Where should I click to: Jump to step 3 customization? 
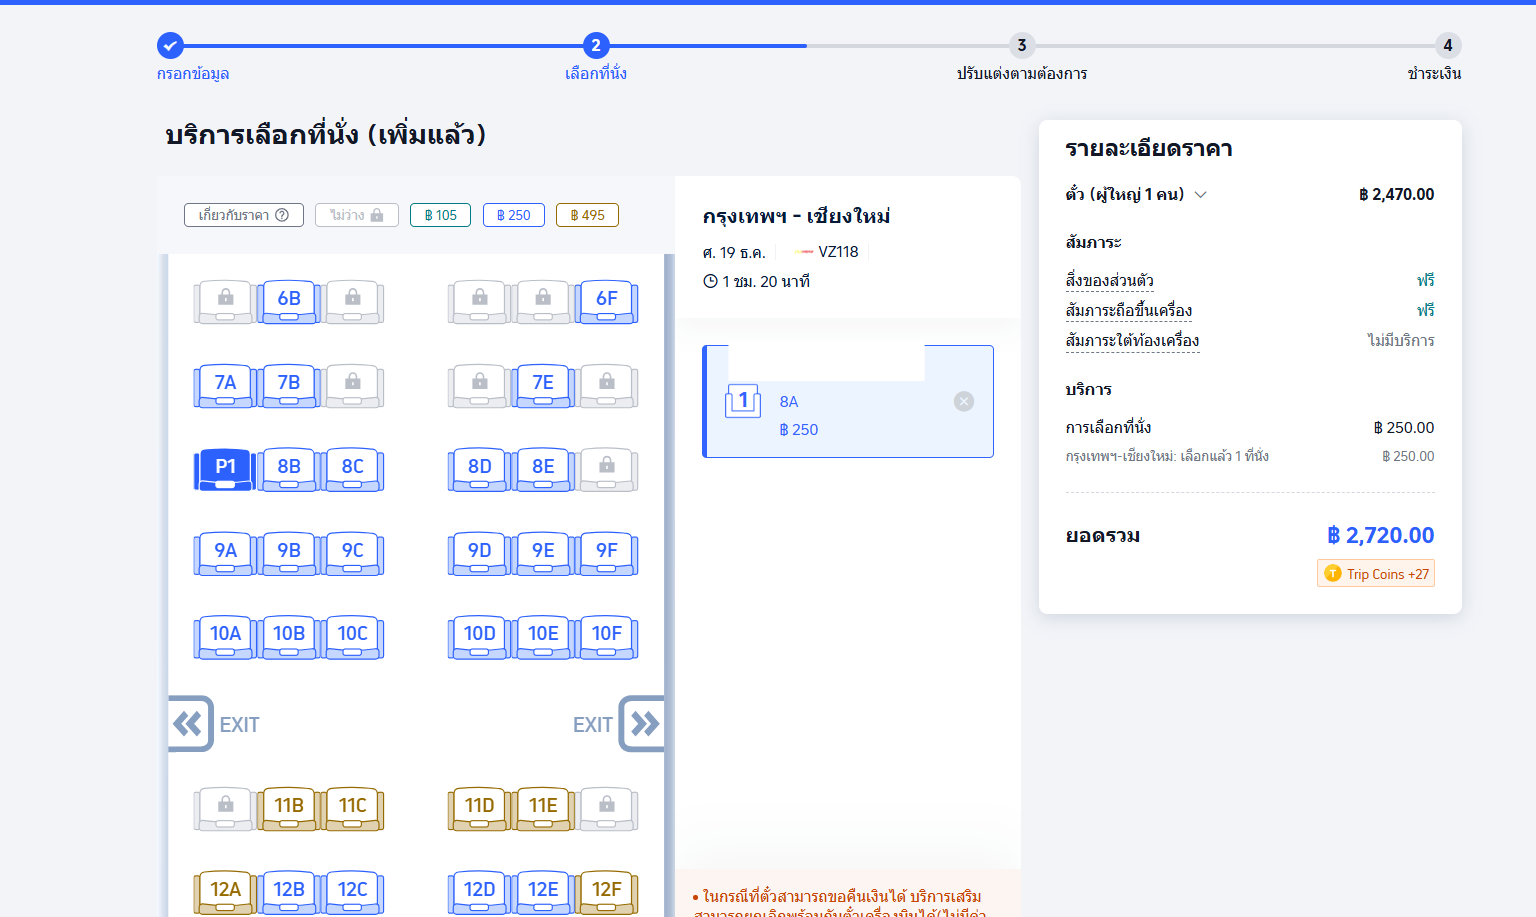[x=1021, y=46]
